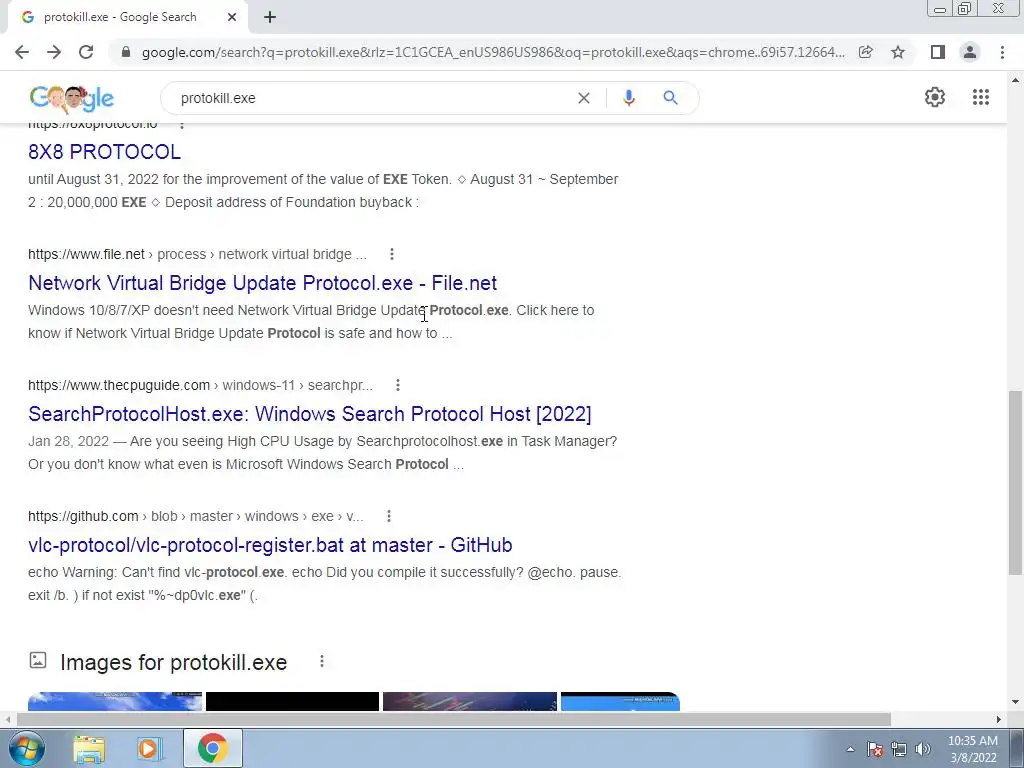Screen dimensions: 1024x768
Task: Click the scroll up arrow
Action: click(x=1015, y=80)
